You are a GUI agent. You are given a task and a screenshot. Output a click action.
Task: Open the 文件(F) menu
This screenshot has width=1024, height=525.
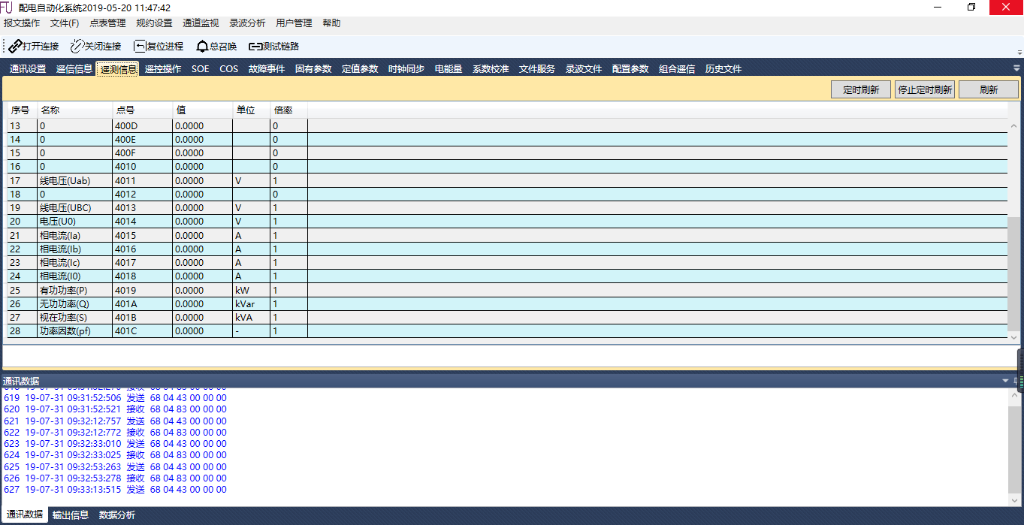(65, 23)
